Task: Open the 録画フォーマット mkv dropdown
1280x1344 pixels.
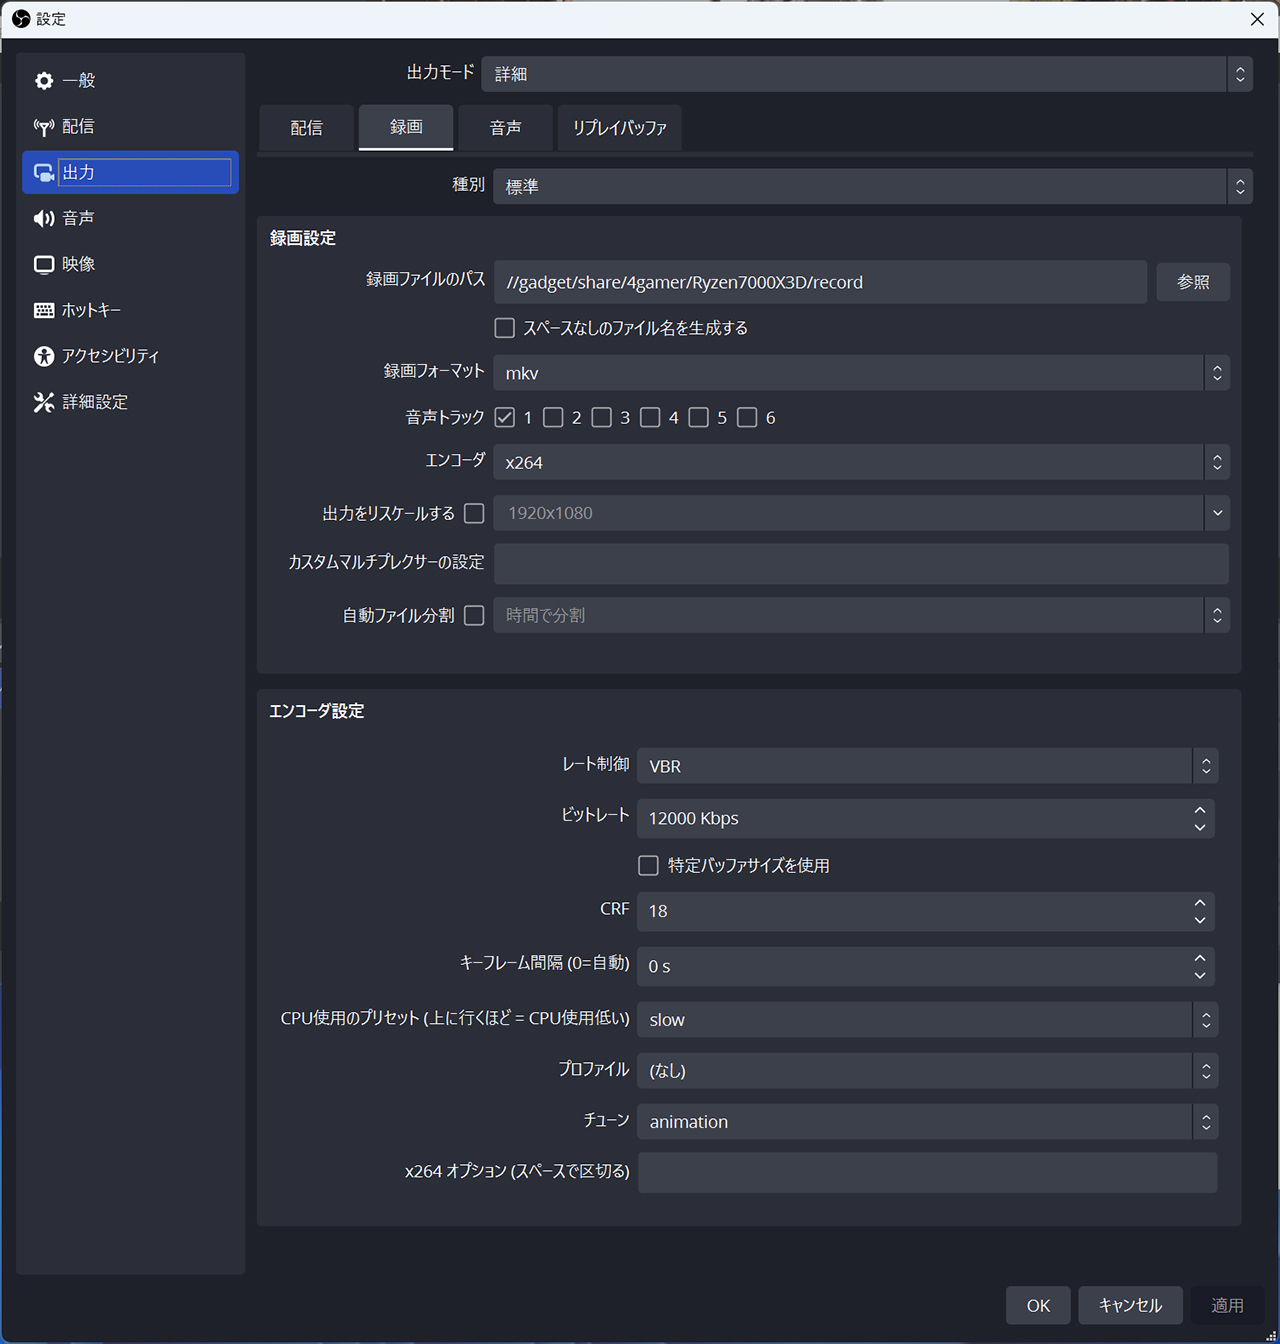Action: click(x=860, y=373)
